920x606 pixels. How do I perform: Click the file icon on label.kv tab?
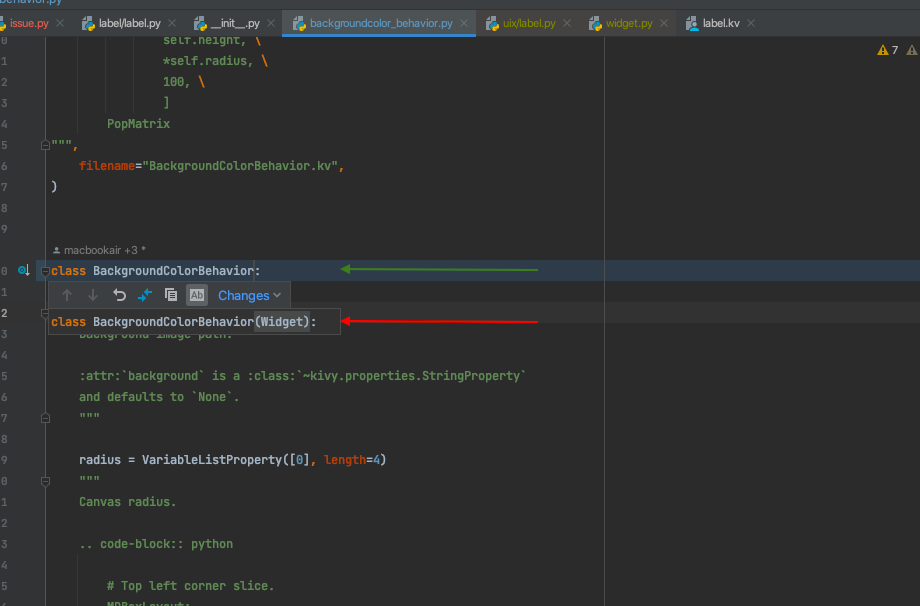(692, 23)
